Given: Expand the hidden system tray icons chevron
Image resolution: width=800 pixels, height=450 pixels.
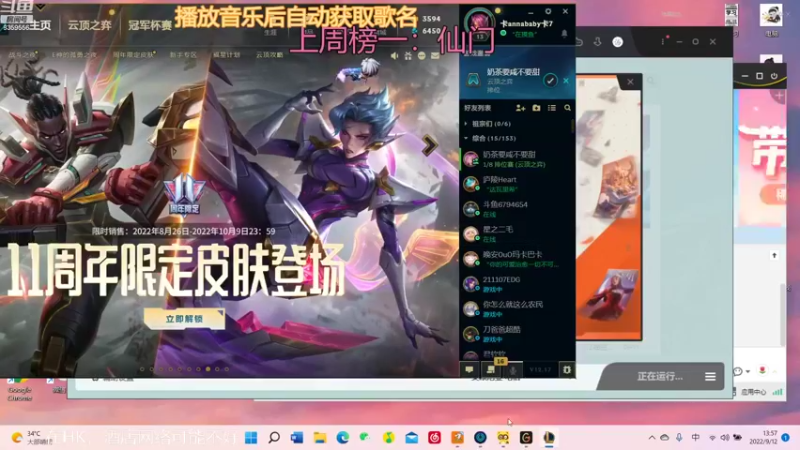Looking at the screenshot, I should click(x=652, y=438).
